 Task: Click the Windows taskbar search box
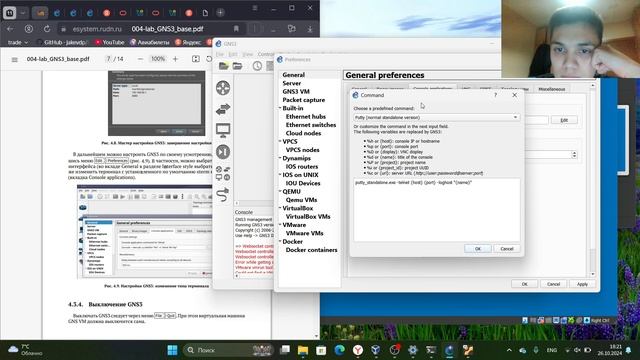[228, 350]
